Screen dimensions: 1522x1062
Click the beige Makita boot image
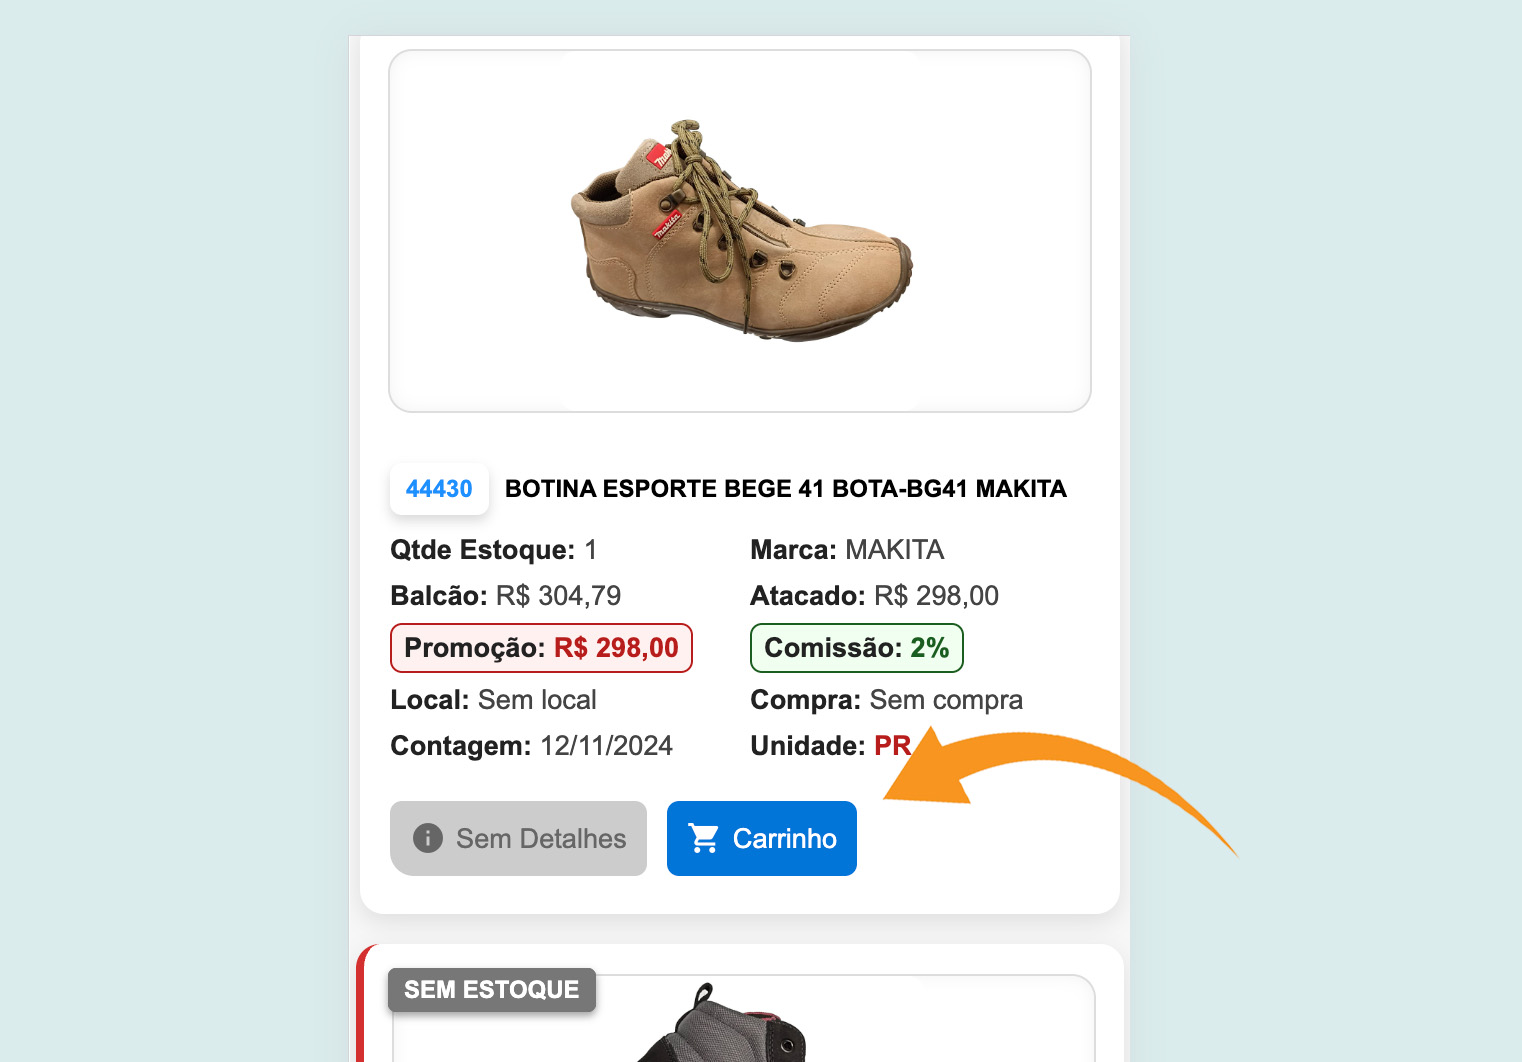740,231
